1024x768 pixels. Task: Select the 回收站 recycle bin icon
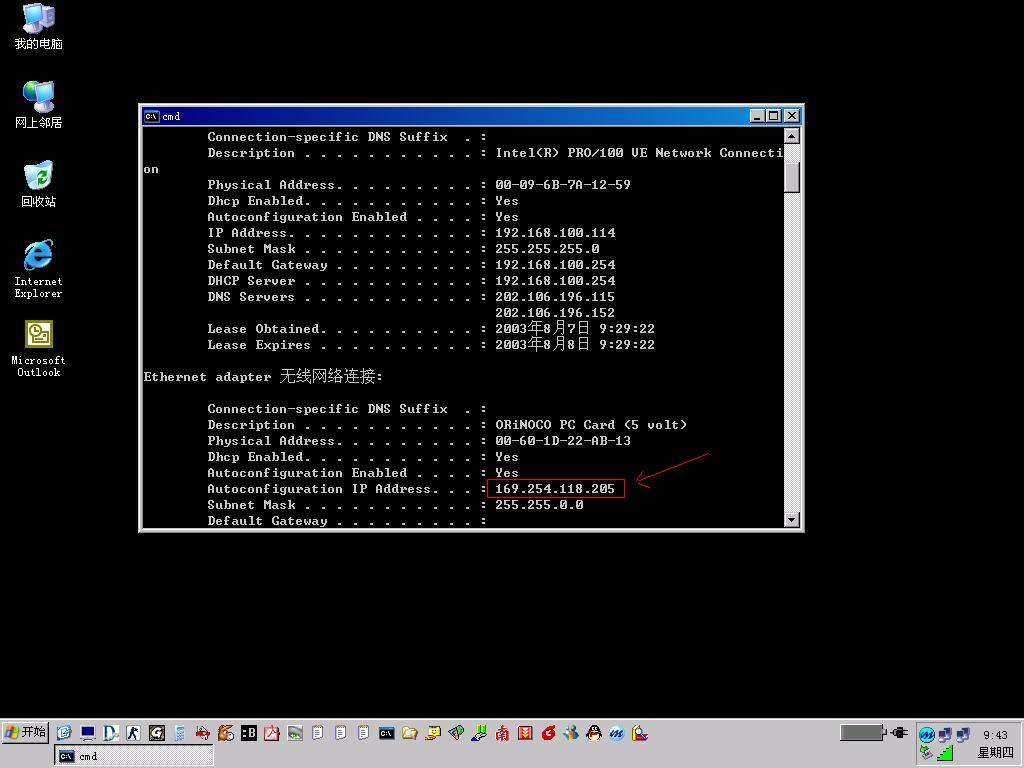(x=38, y=184)
